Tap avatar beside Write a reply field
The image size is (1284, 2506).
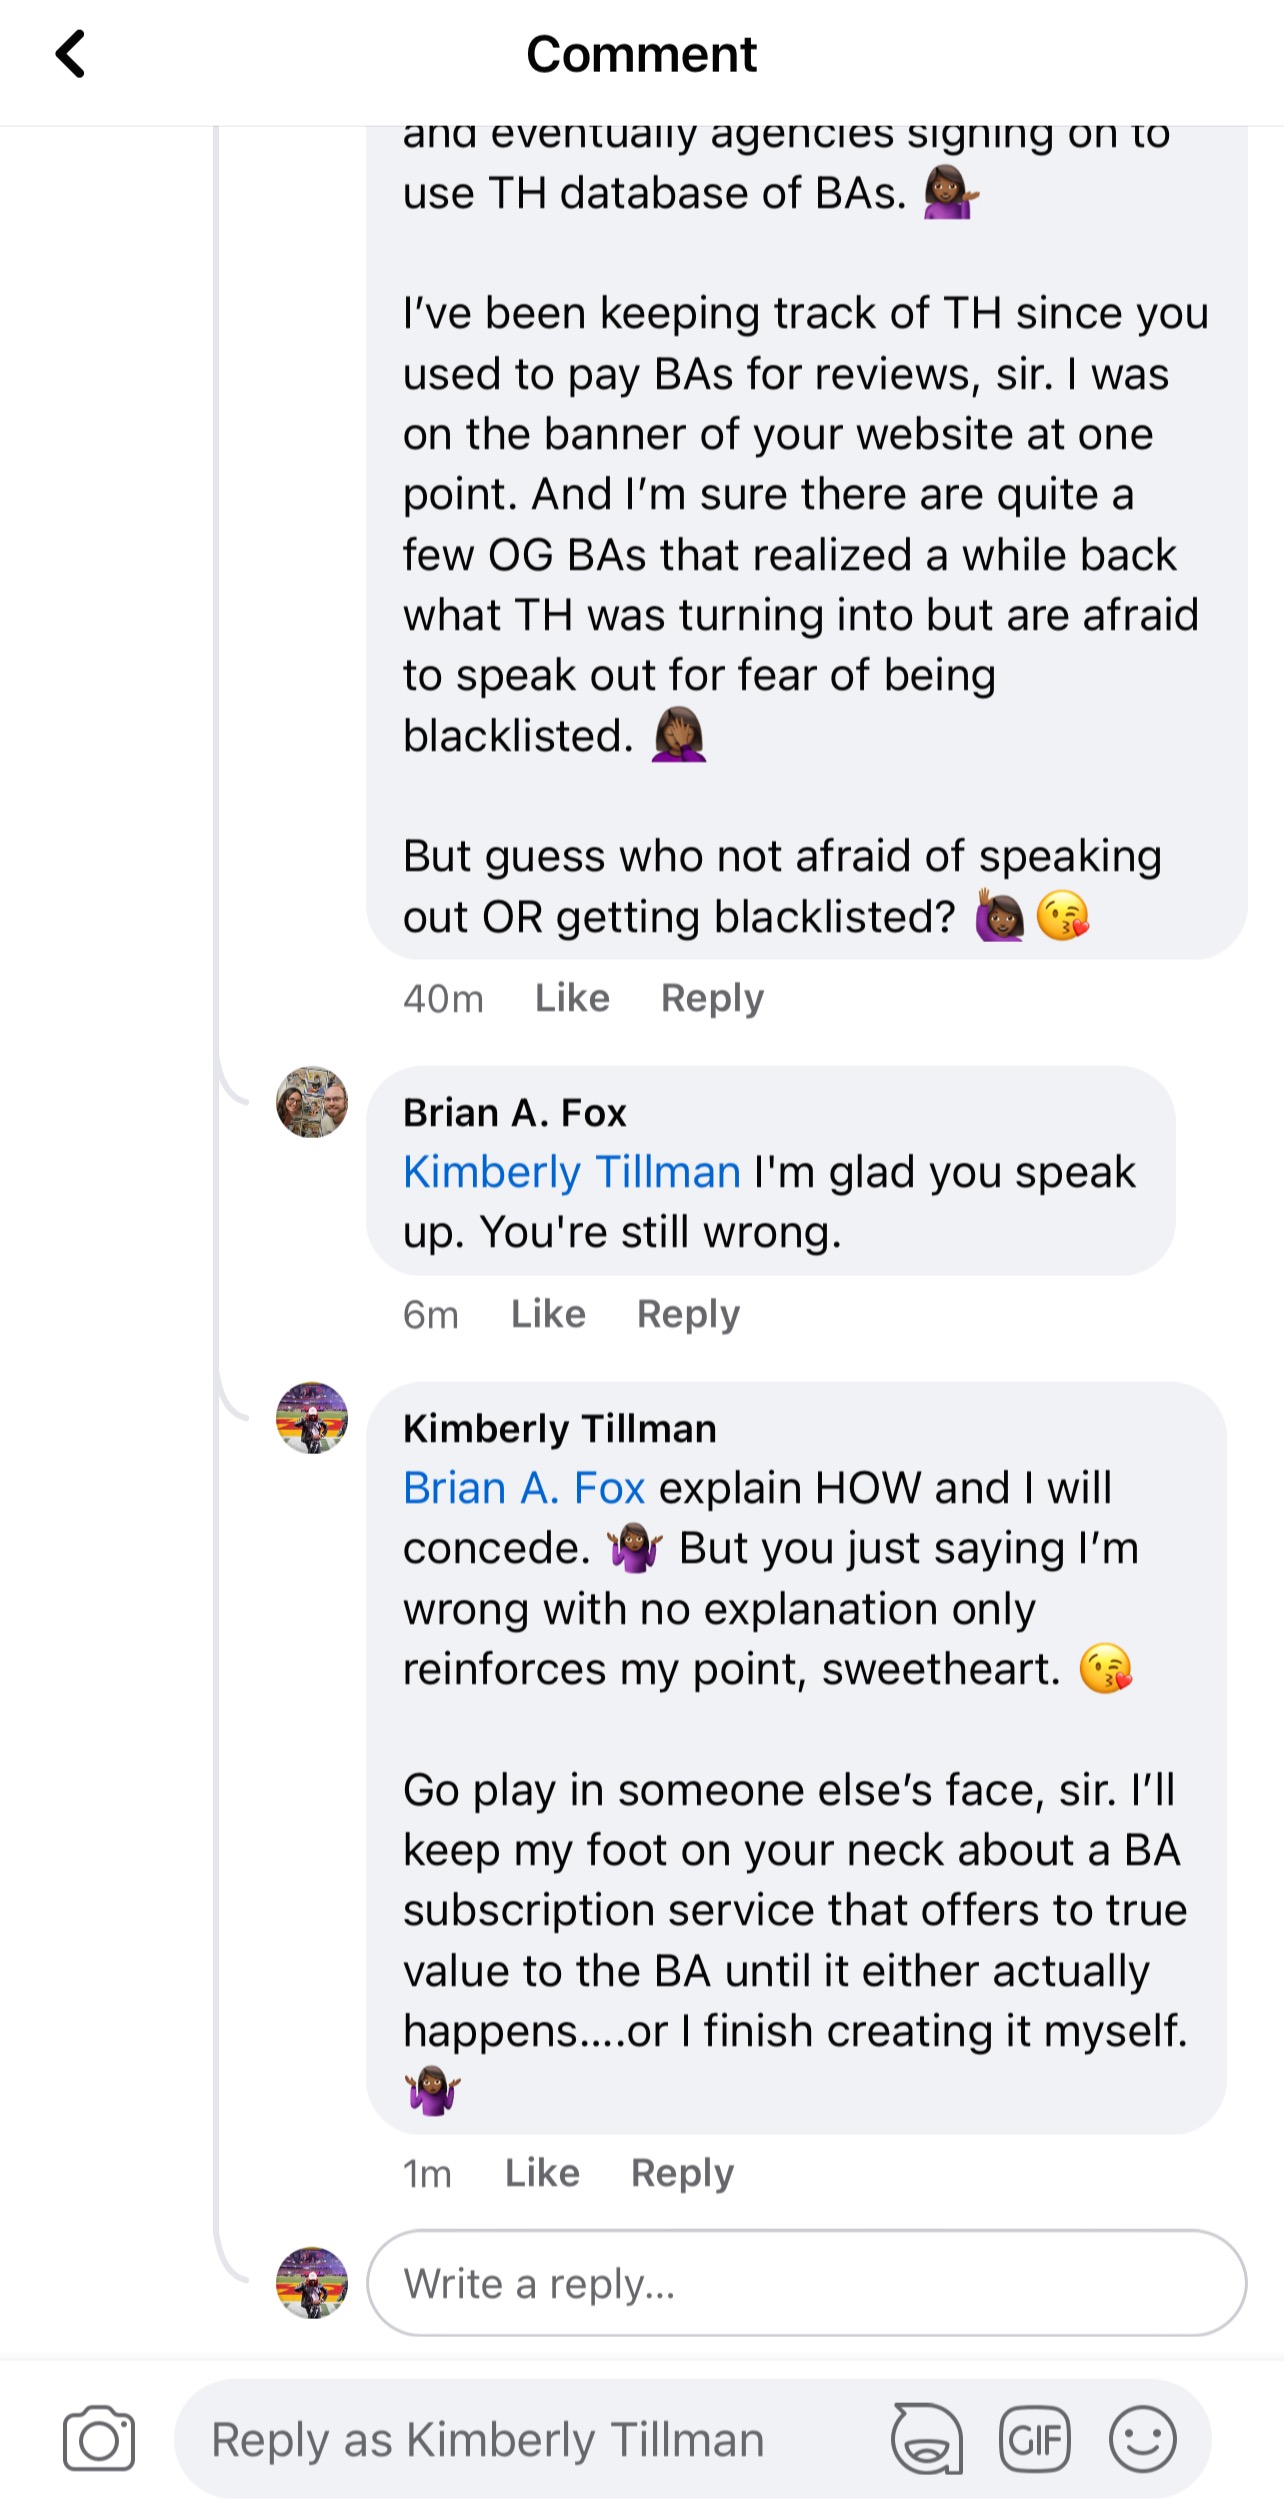tap(312, 2283)
